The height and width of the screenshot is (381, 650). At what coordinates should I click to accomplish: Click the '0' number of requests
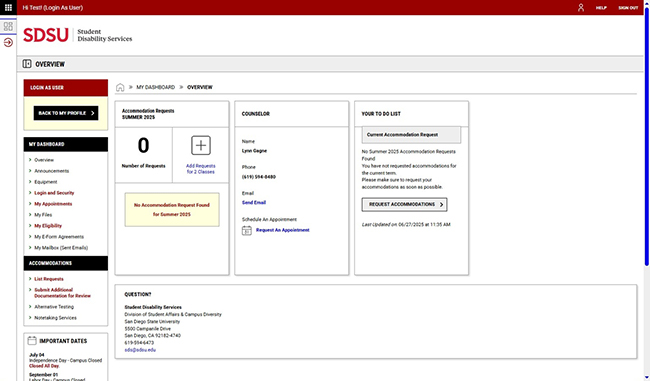(x=143, y=146)
